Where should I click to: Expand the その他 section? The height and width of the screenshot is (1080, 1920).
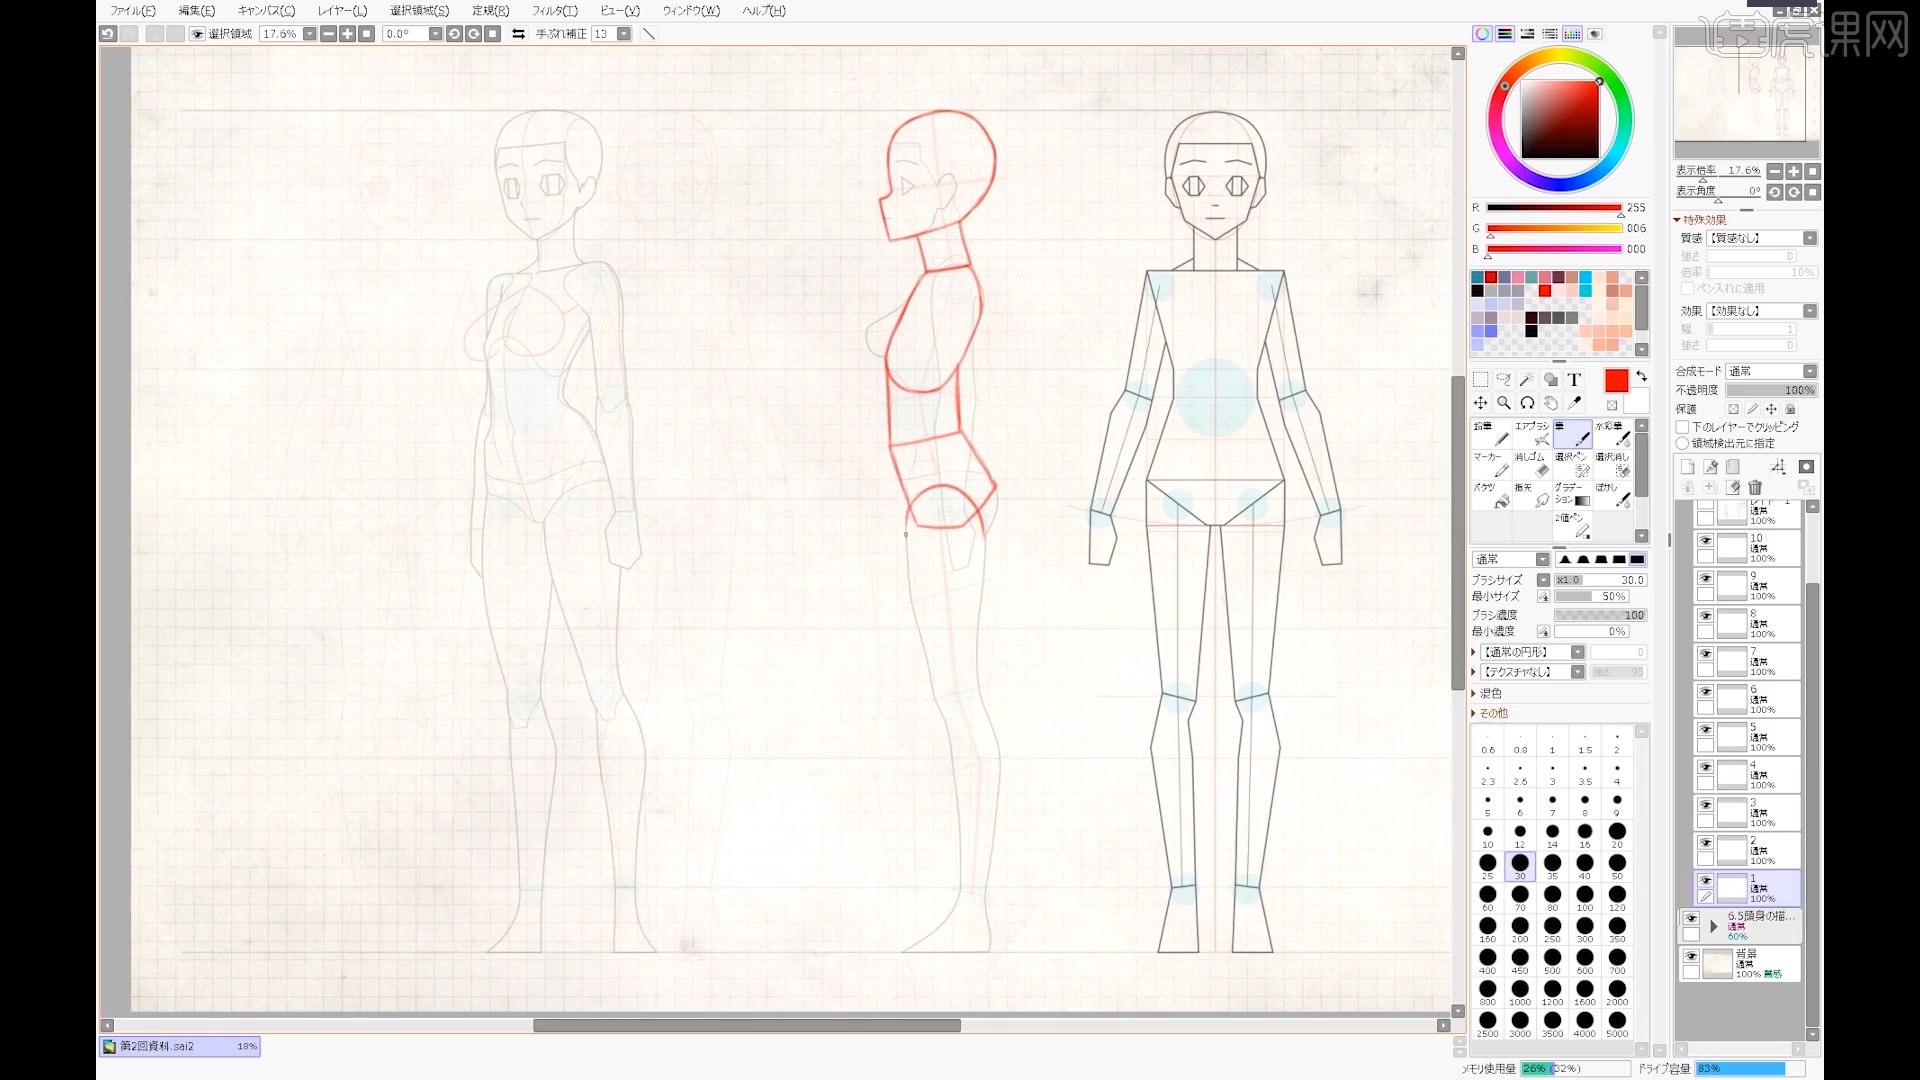point(1477,712)
